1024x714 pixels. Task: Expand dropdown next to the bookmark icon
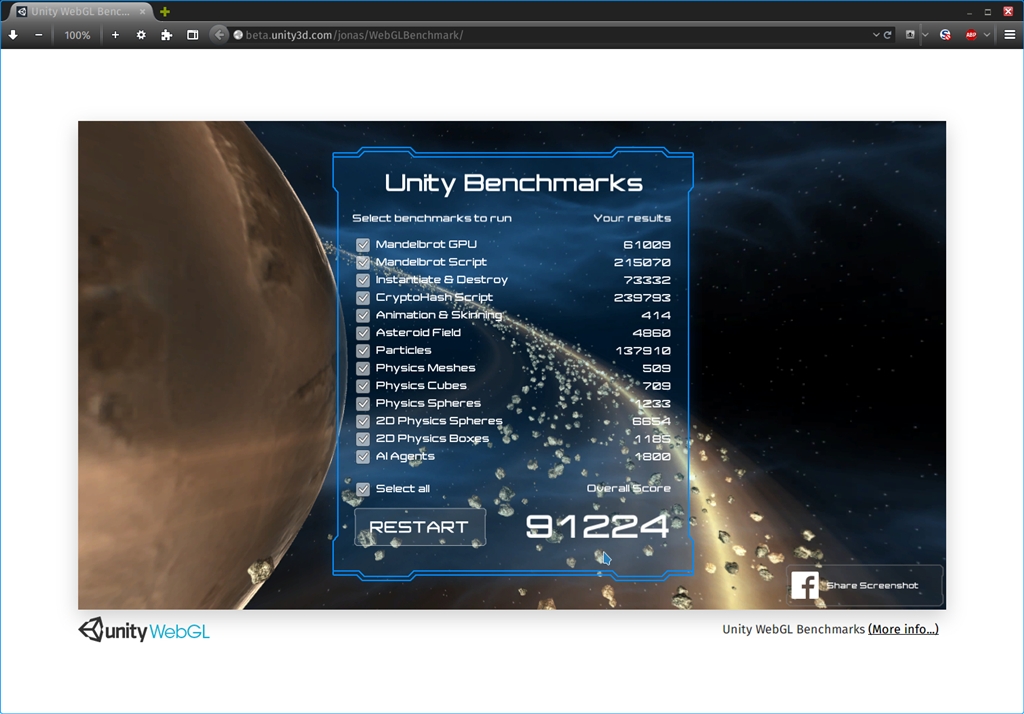point(925,35)
